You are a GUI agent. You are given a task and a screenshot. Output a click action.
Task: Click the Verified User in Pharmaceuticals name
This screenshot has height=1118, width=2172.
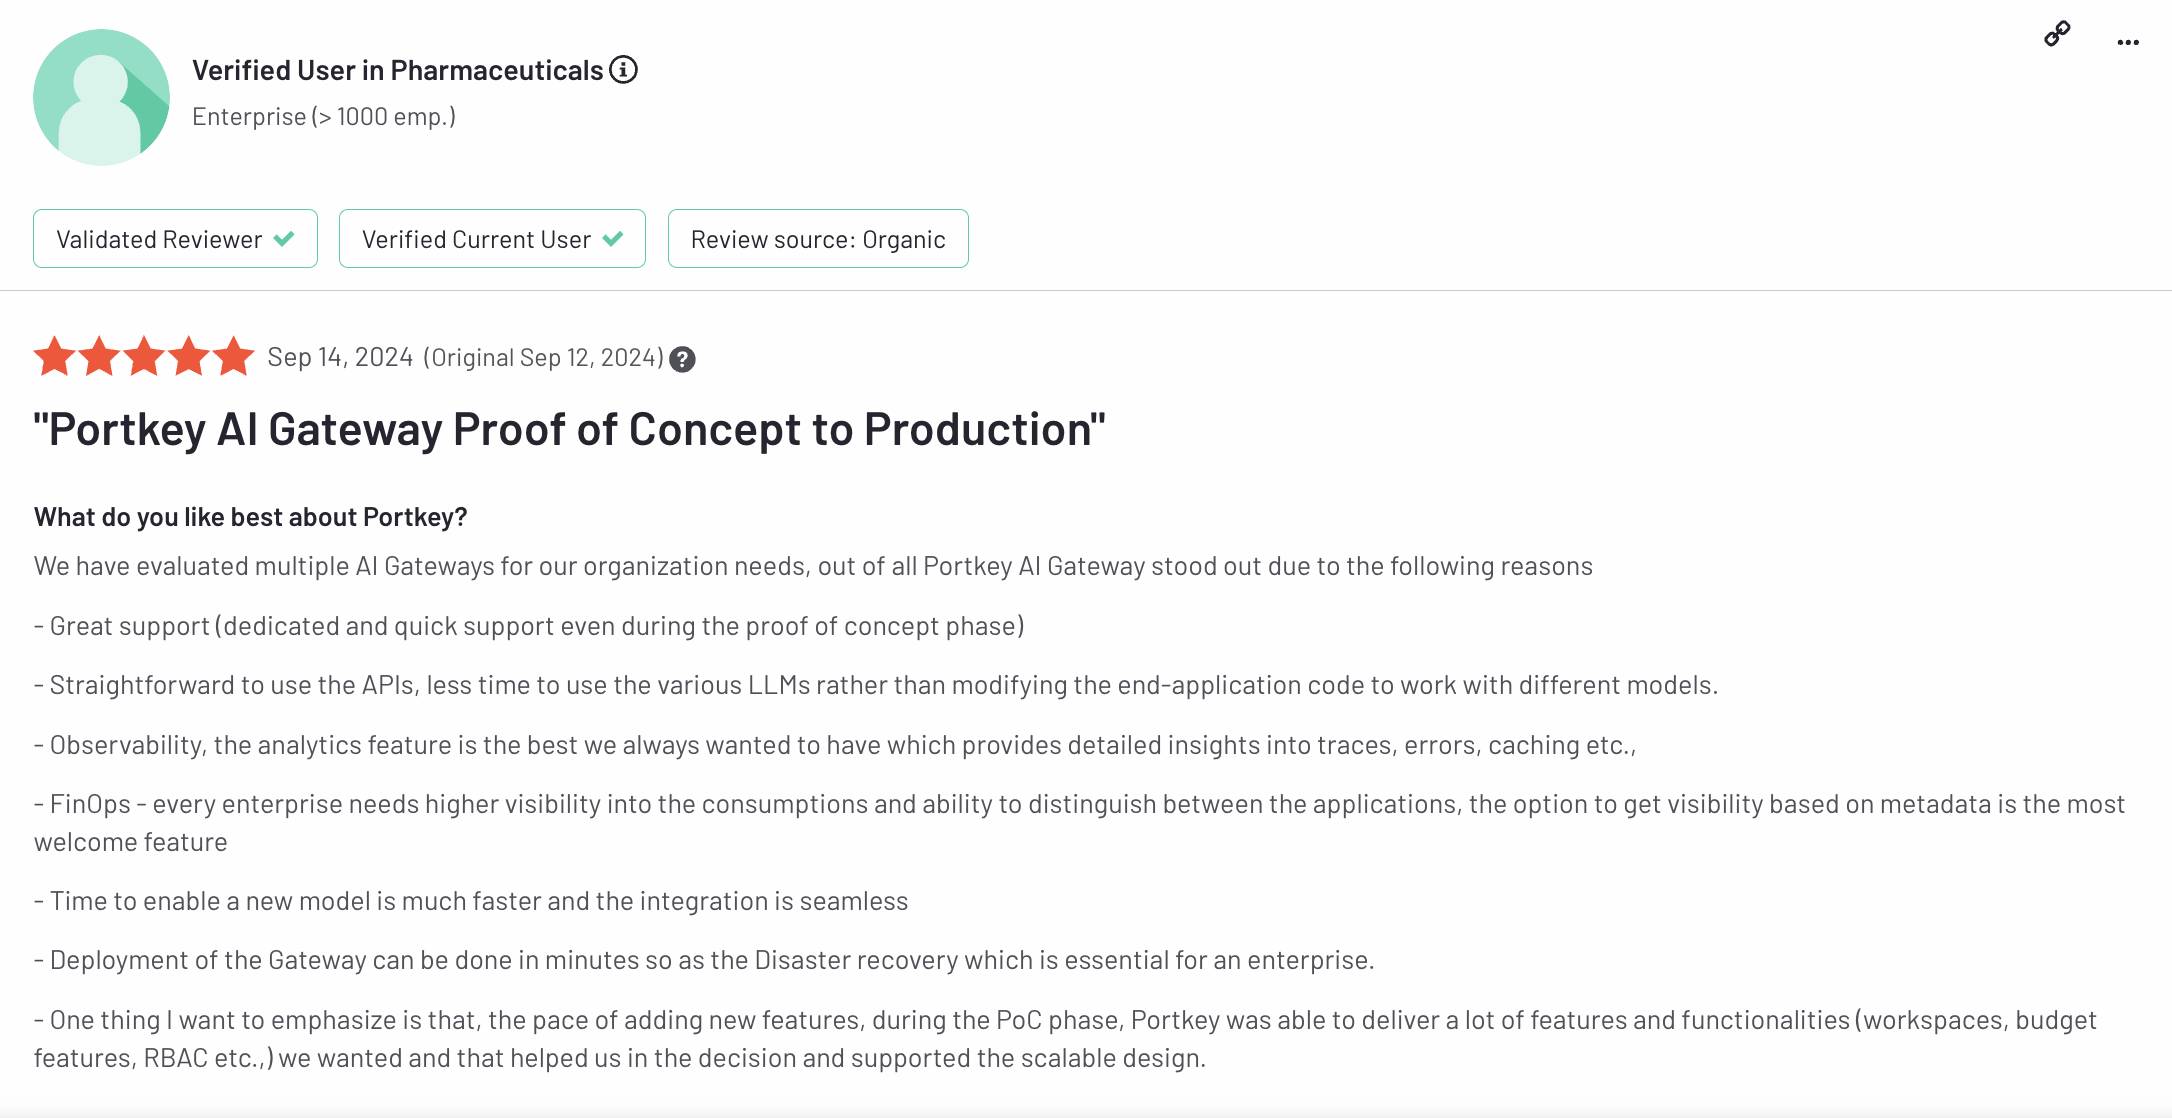point(397,70)
